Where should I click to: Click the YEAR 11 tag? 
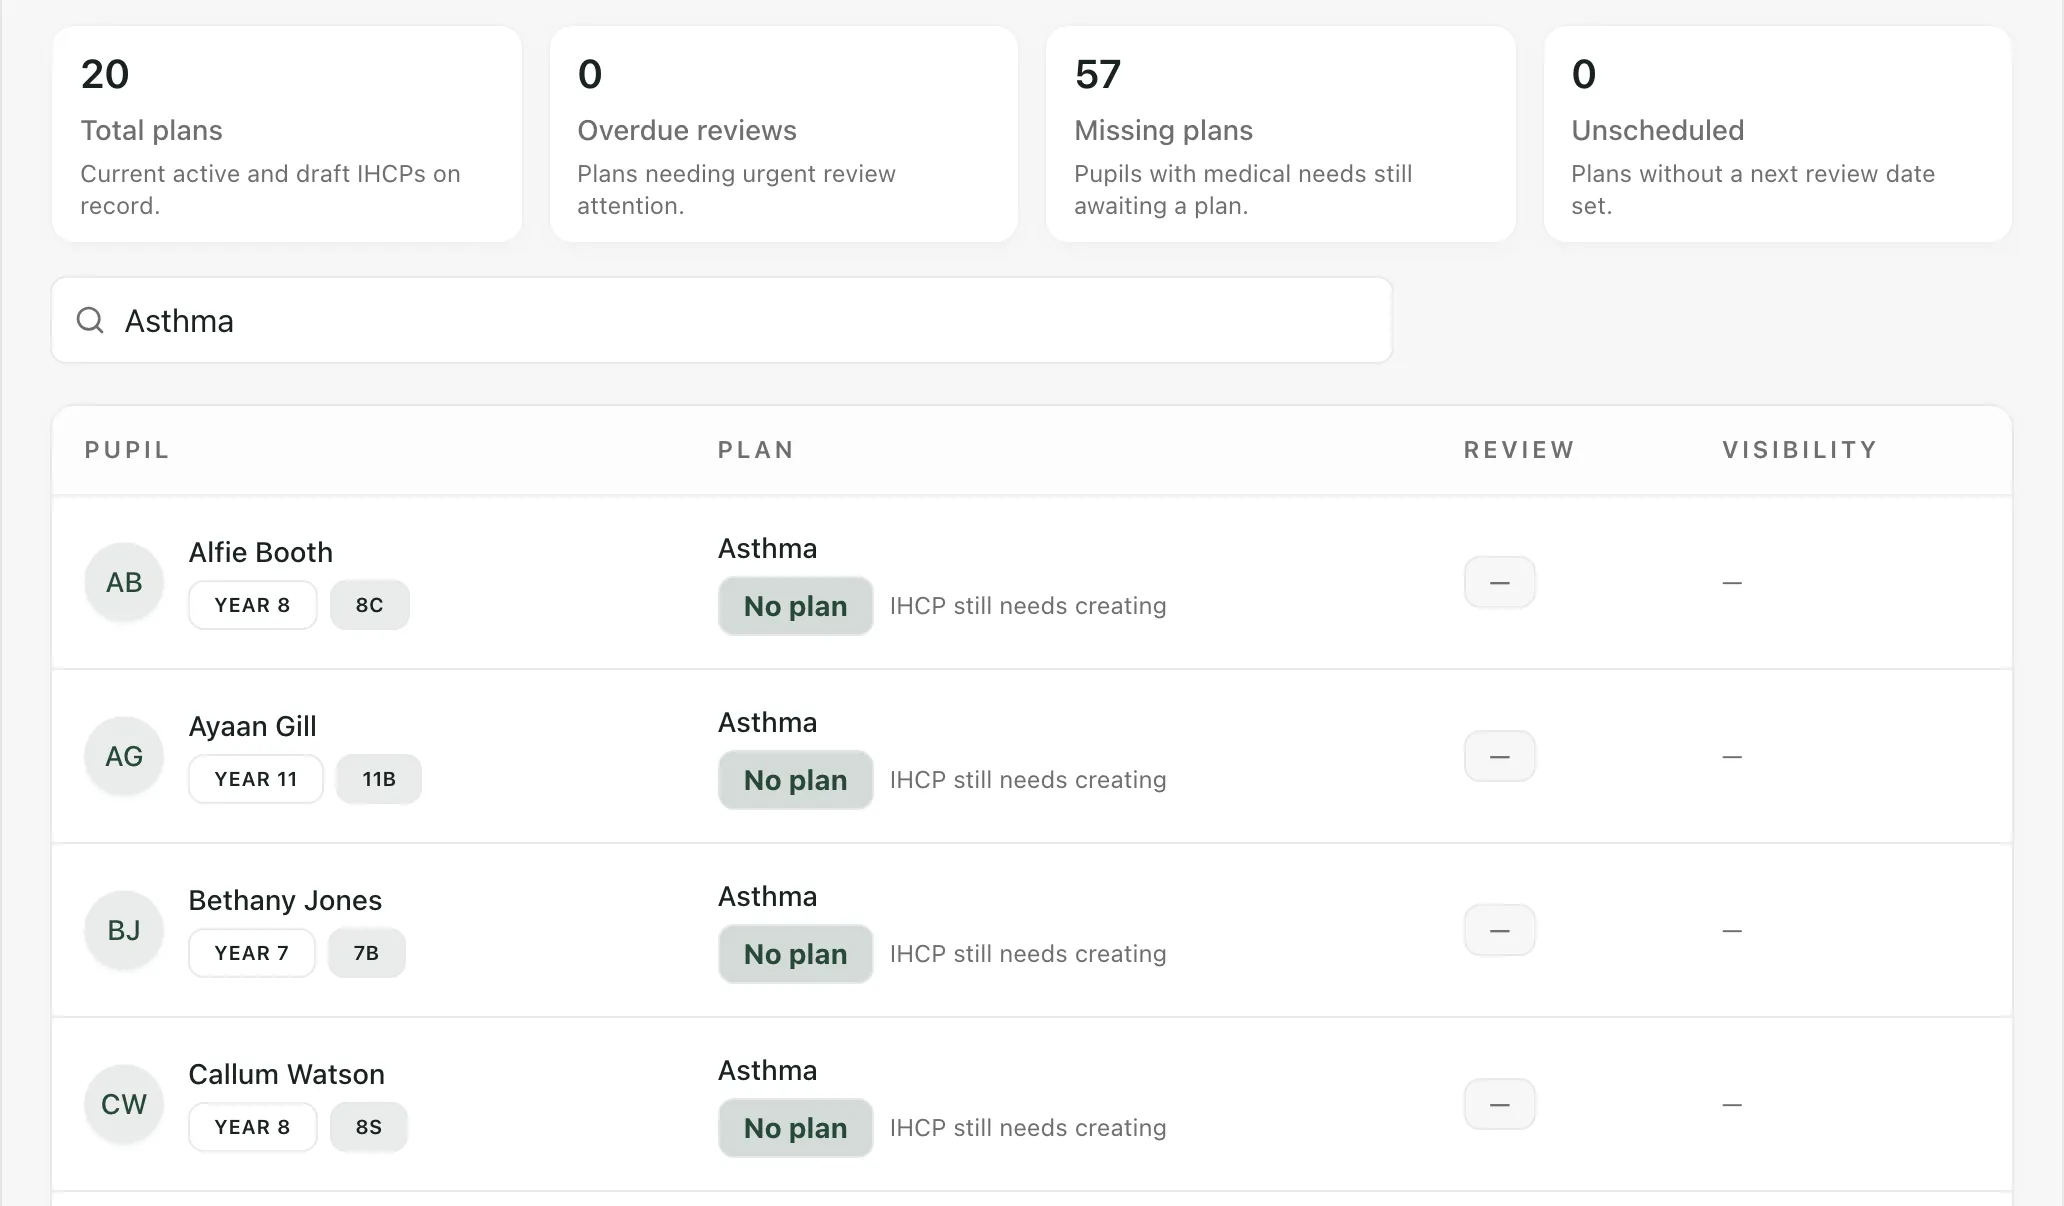pyautogui.click(x=256, y=779)
